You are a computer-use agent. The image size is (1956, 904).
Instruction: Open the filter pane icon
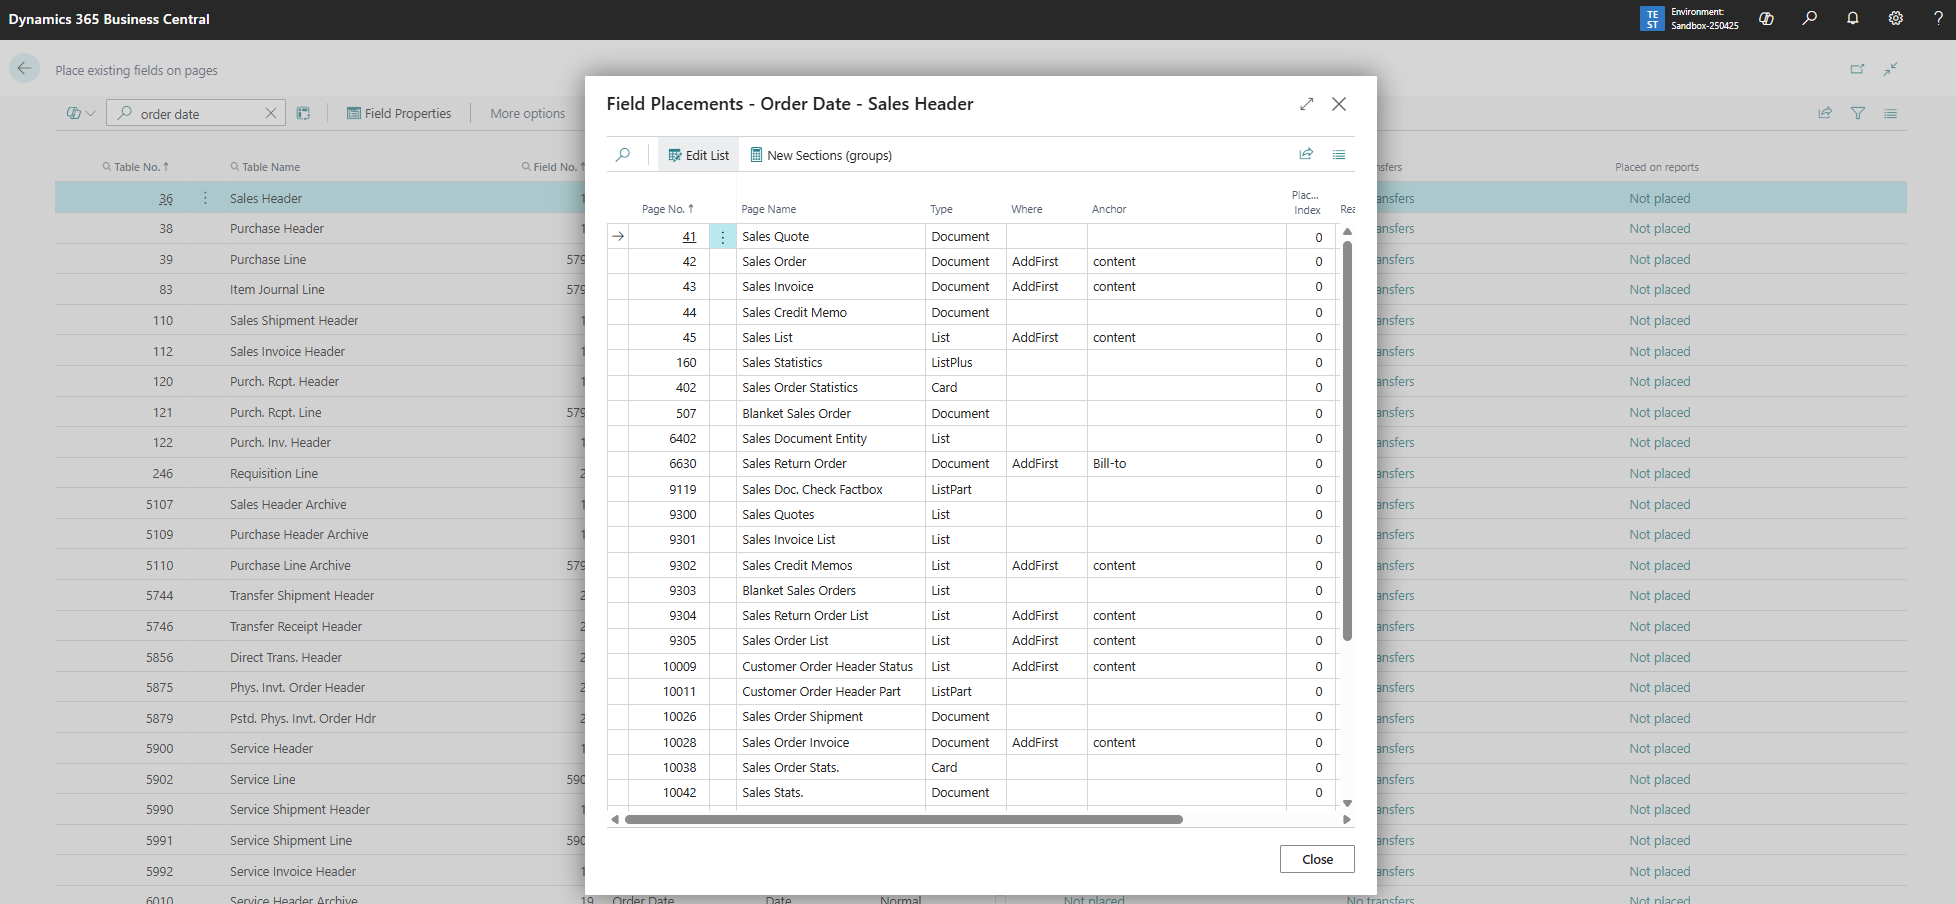(1858, 113)
